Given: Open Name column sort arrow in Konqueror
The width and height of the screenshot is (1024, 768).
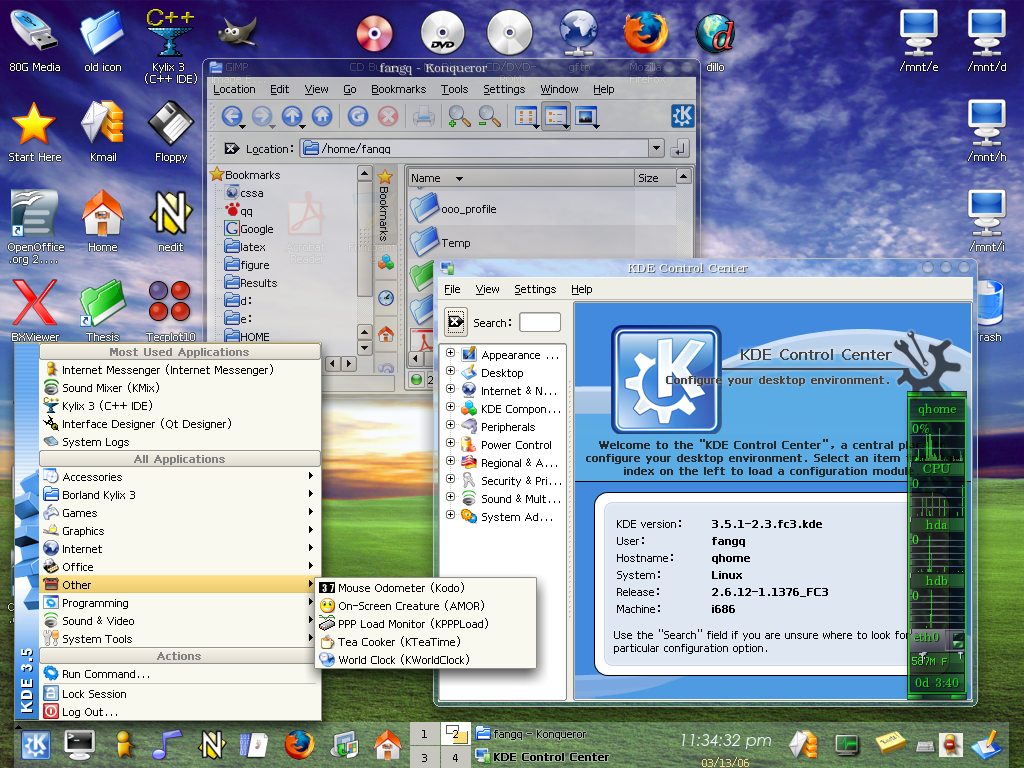Looking at the screenshot, I should [459, 178].
